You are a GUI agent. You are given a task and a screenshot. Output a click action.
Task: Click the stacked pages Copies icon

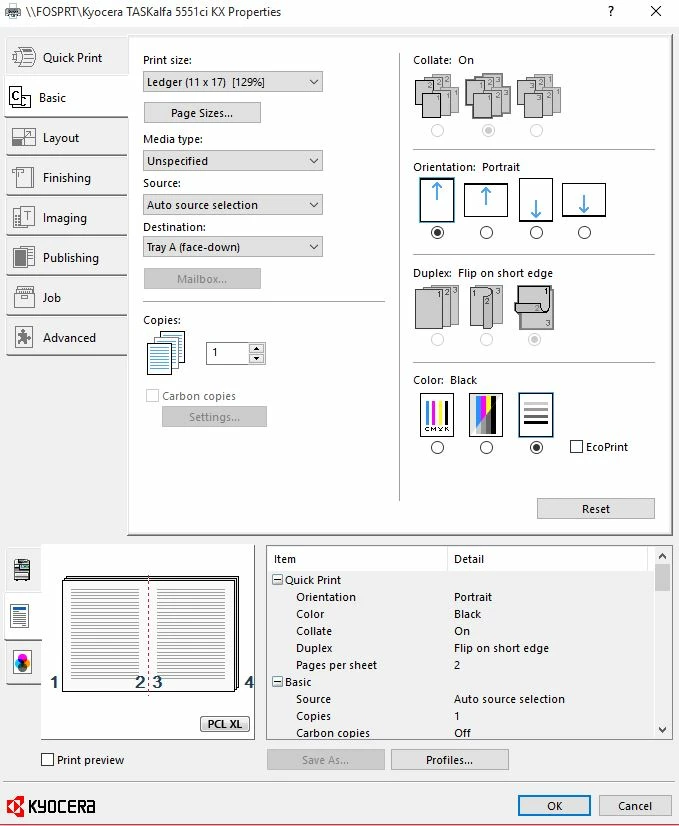point(166,353)
